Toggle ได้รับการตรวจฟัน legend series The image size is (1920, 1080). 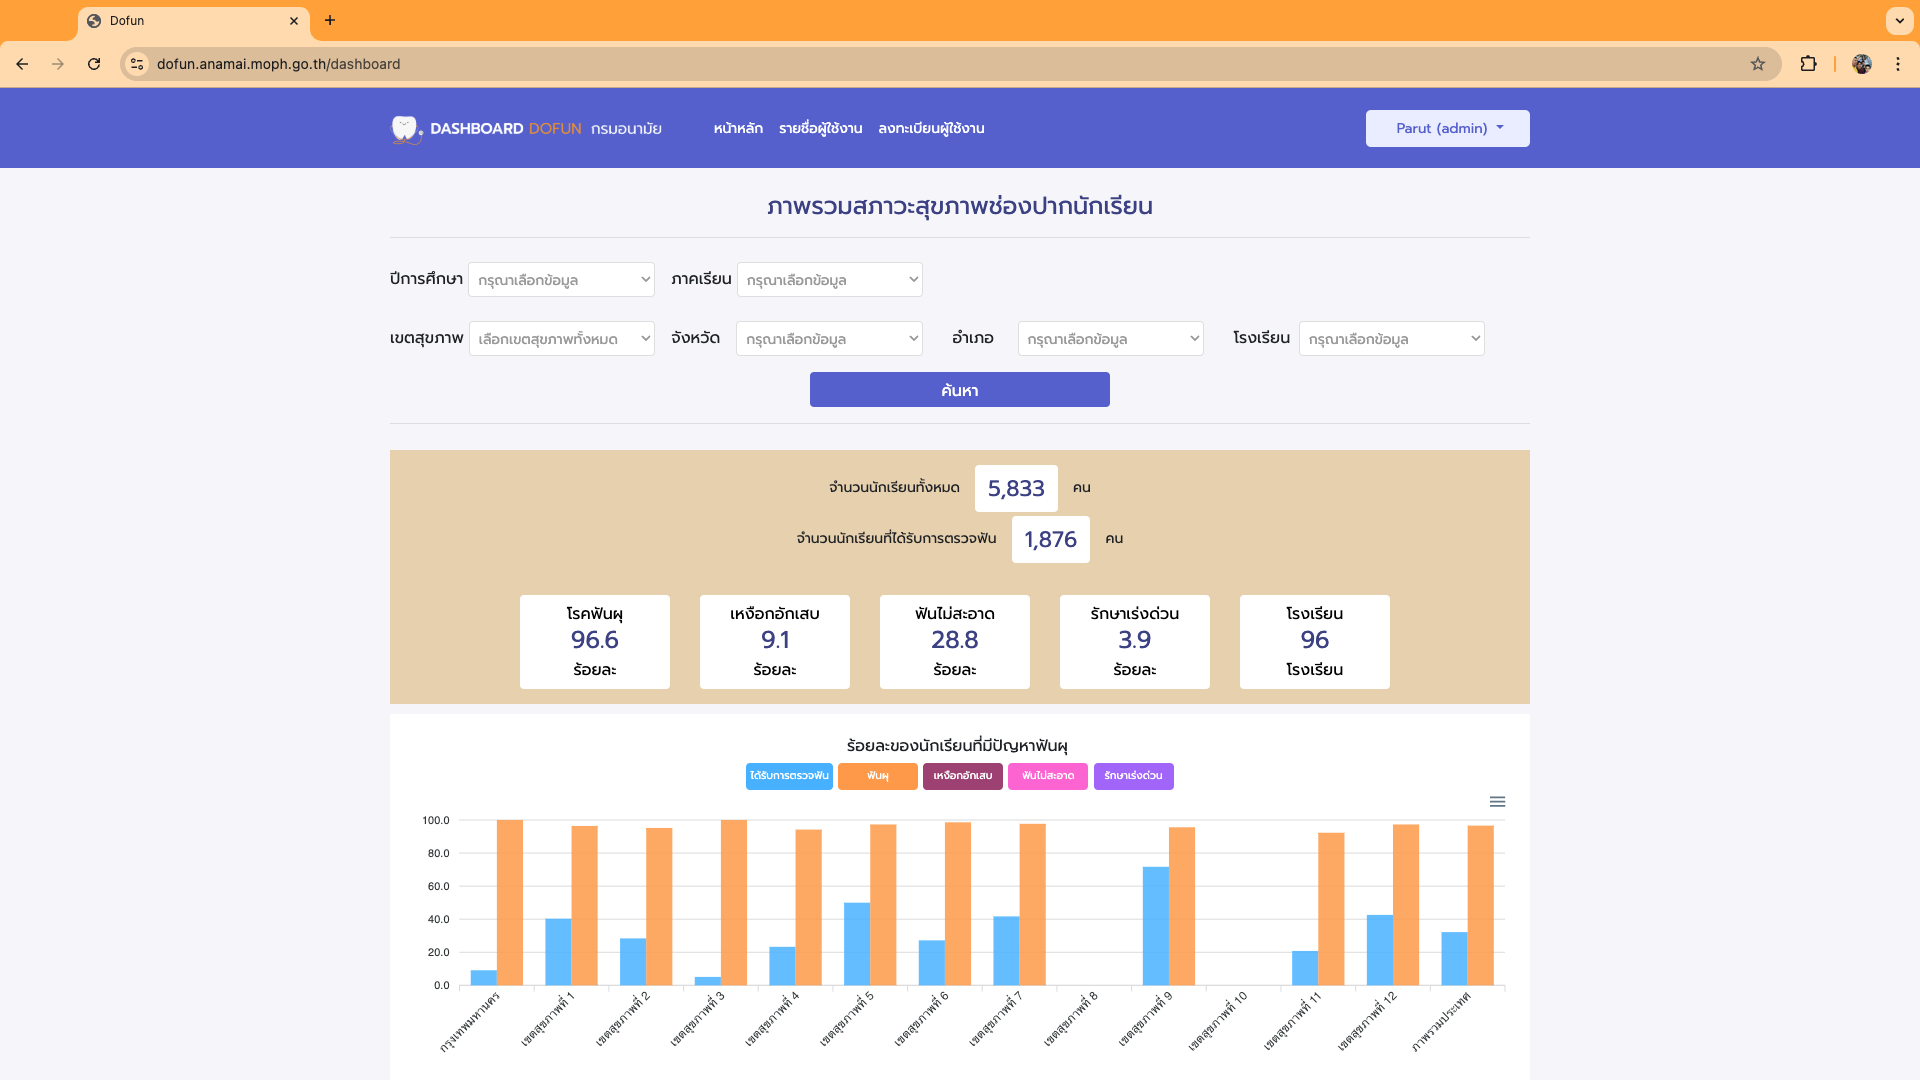click(789, 776)
